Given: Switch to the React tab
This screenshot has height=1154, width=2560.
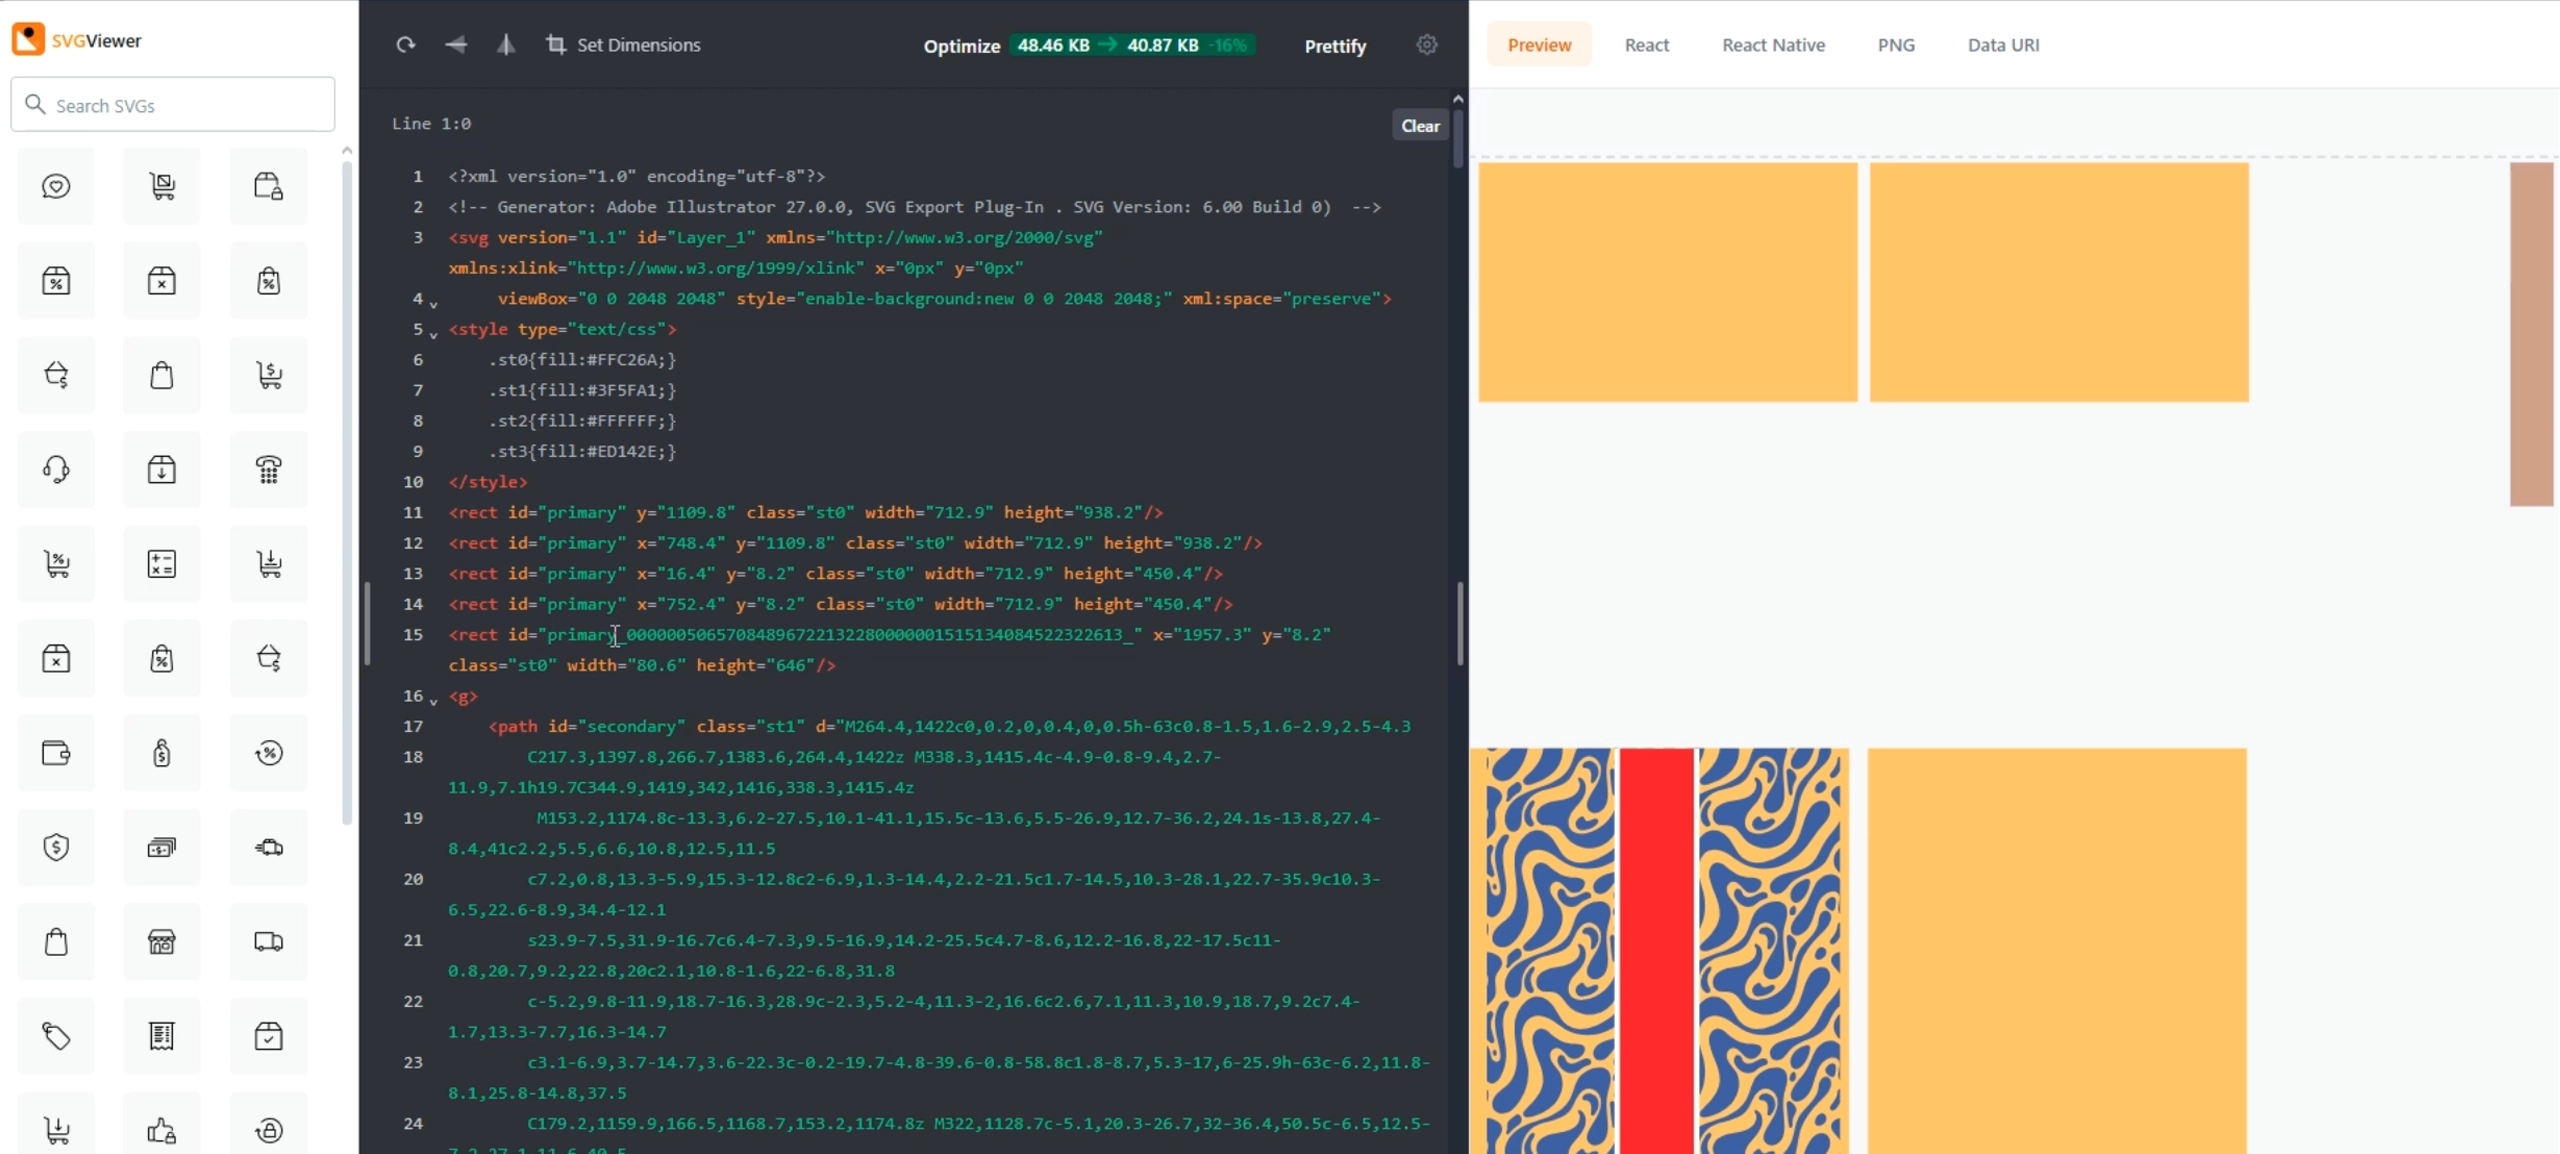Looking at the screenshot, I should point(1646,45).
